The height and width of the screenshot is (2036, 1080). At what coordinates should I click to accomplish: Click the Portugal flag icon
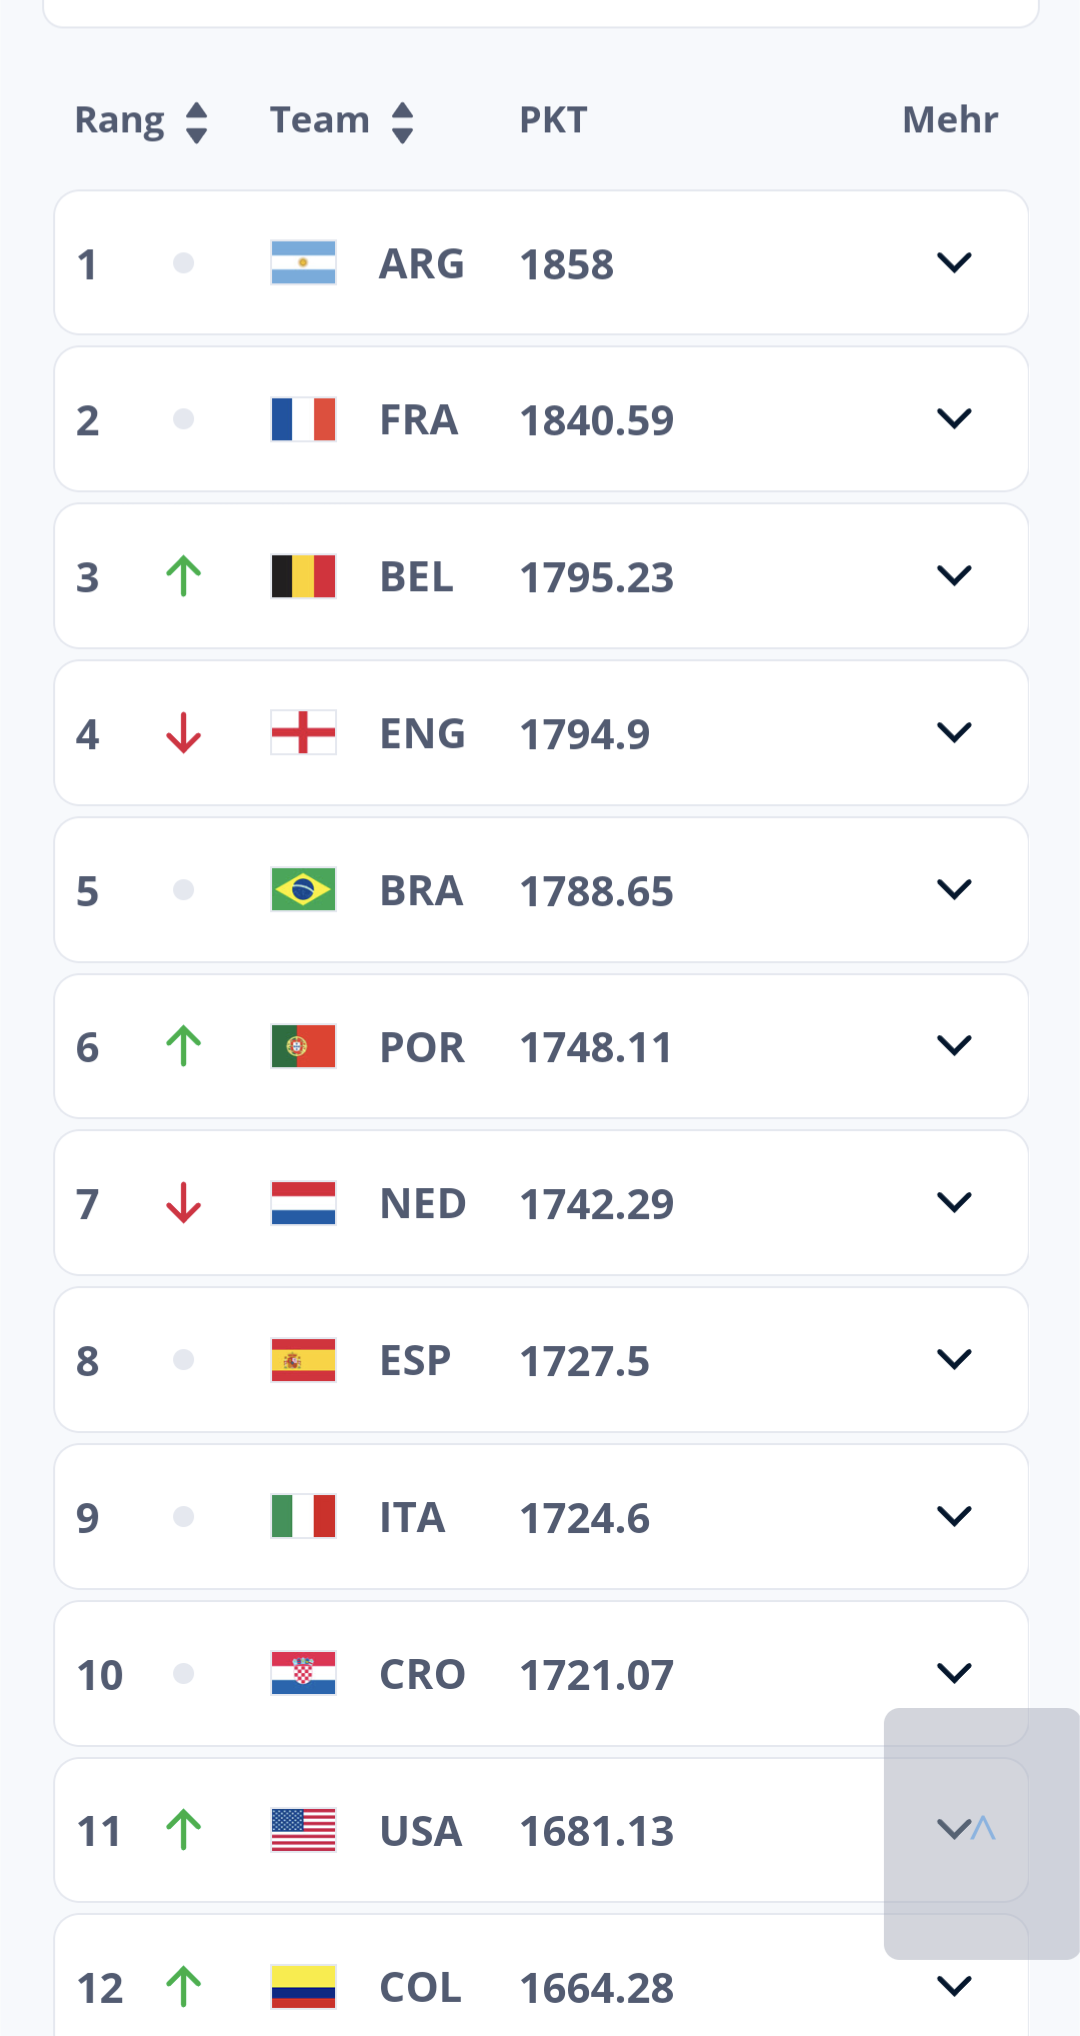click(303, 1046)
